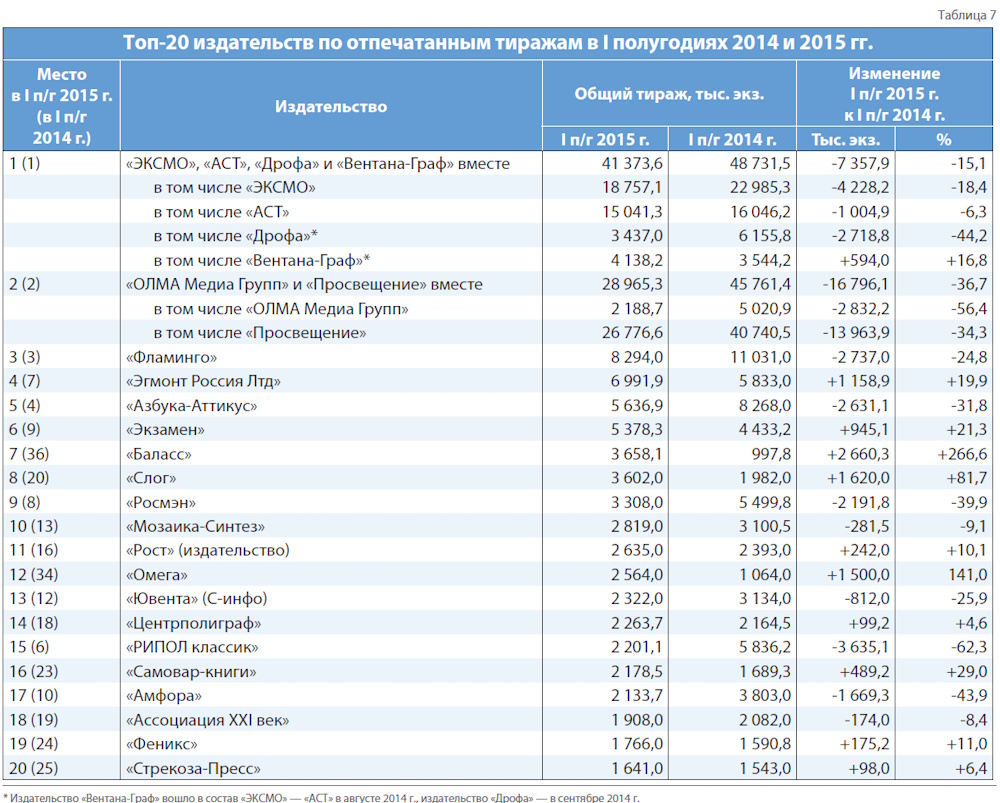The height and width of the screenshot is (803, 1000).
Task: Click percent value '-56,4'
Action: 969,309
